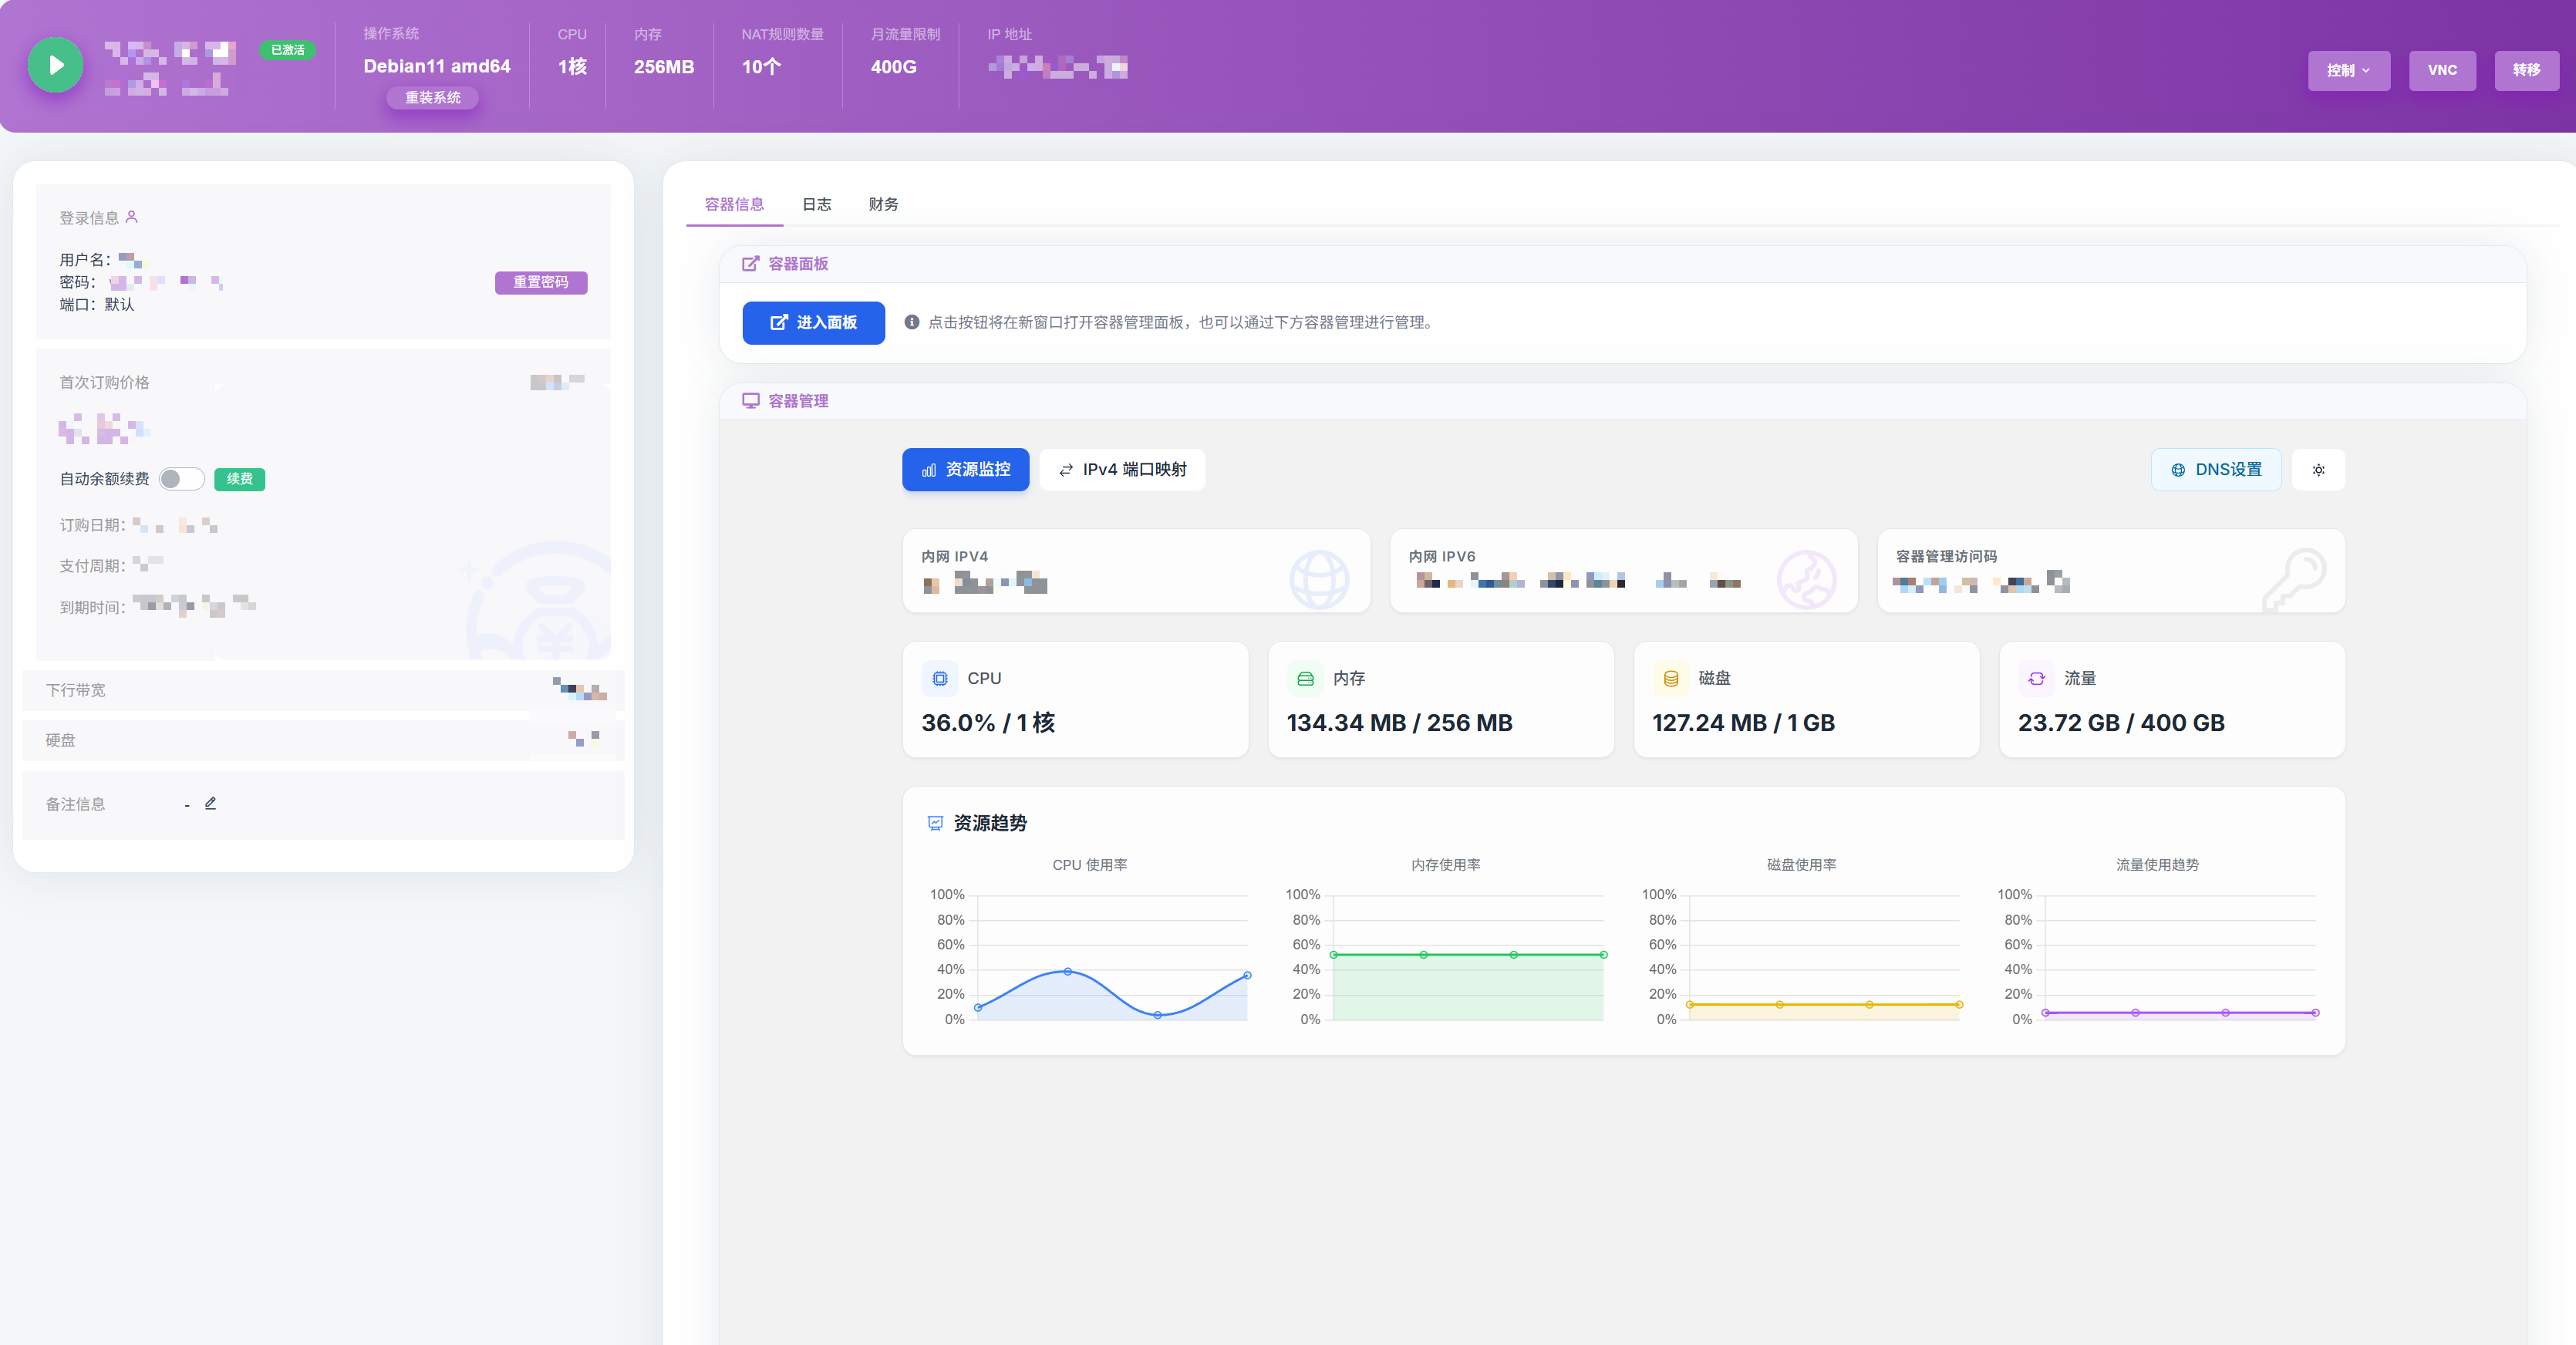The image size is (2576, 1345).
Task: Click the "10个" NAT rule count value
Action: pos(761,67)
